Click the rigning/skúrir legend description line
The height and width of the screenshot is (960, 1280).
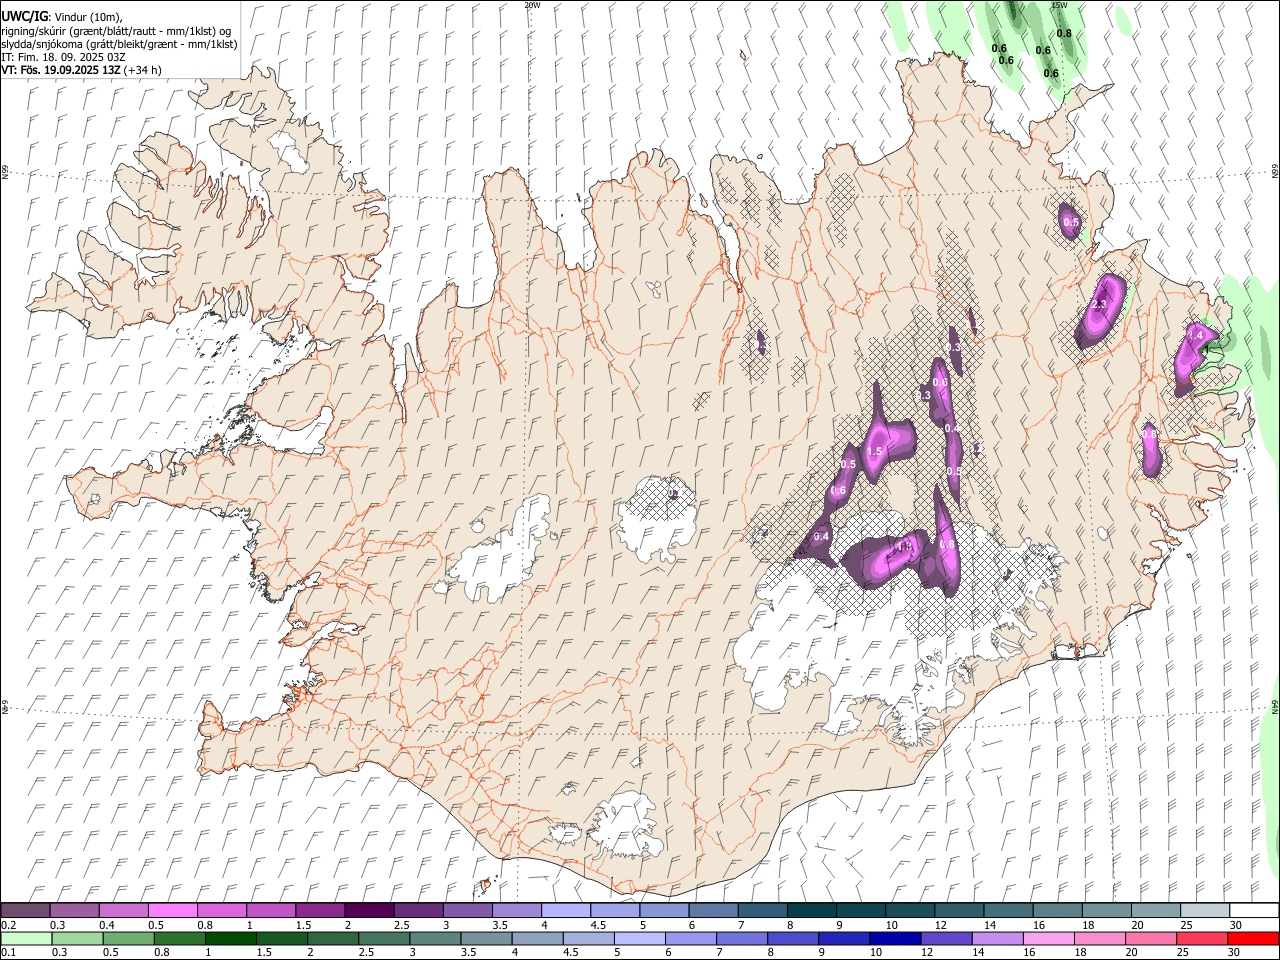tap(116, 31)
